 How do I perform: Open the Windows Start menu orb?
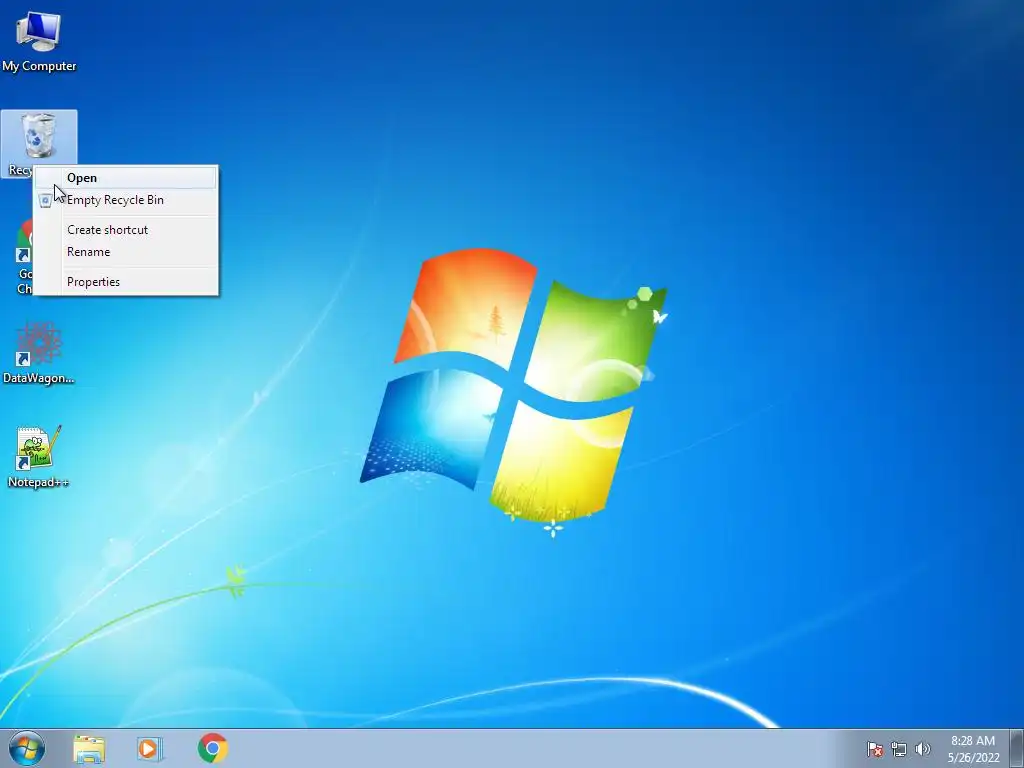pyautogui.click(x=27, y=748)
